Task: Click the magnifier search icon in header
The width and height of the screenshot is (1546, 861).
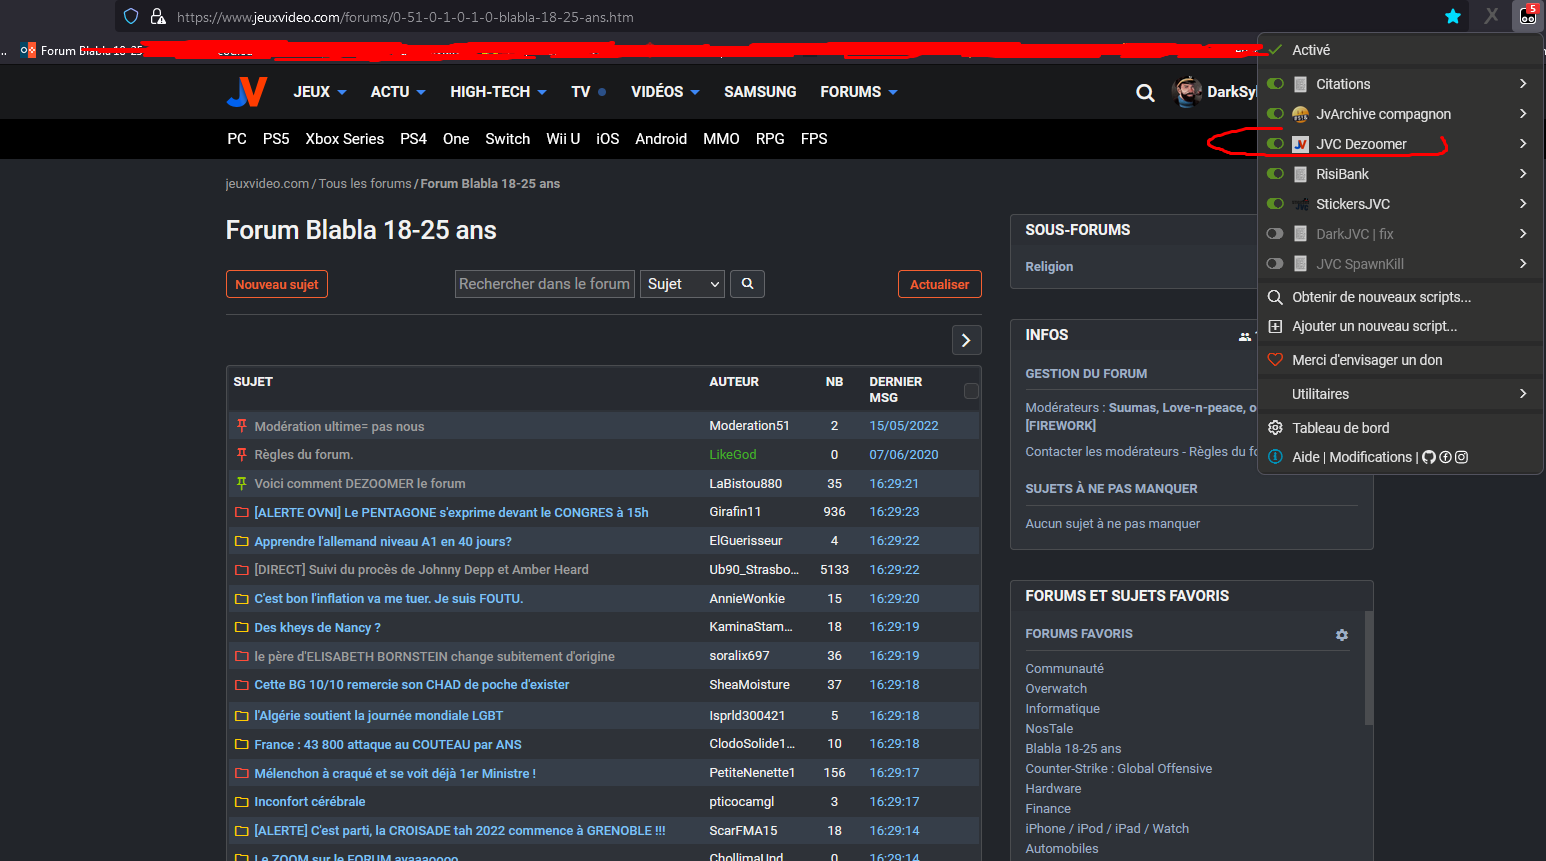Action: pyautogui.click(x=1145, y=93)
